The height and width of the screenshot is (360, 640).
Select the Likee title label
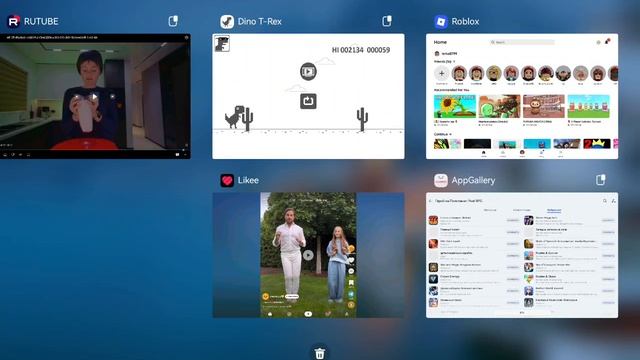point(248,180)
